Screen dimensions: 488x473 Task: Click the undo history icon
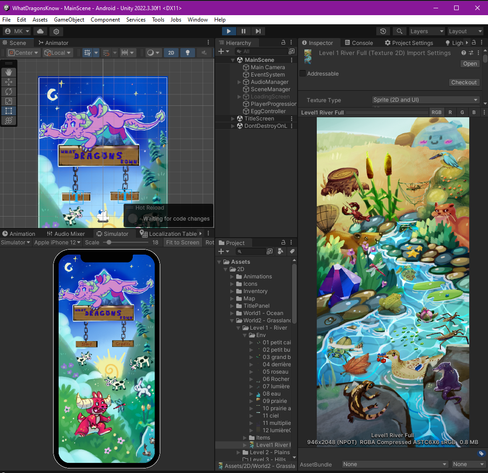[383, 31]
